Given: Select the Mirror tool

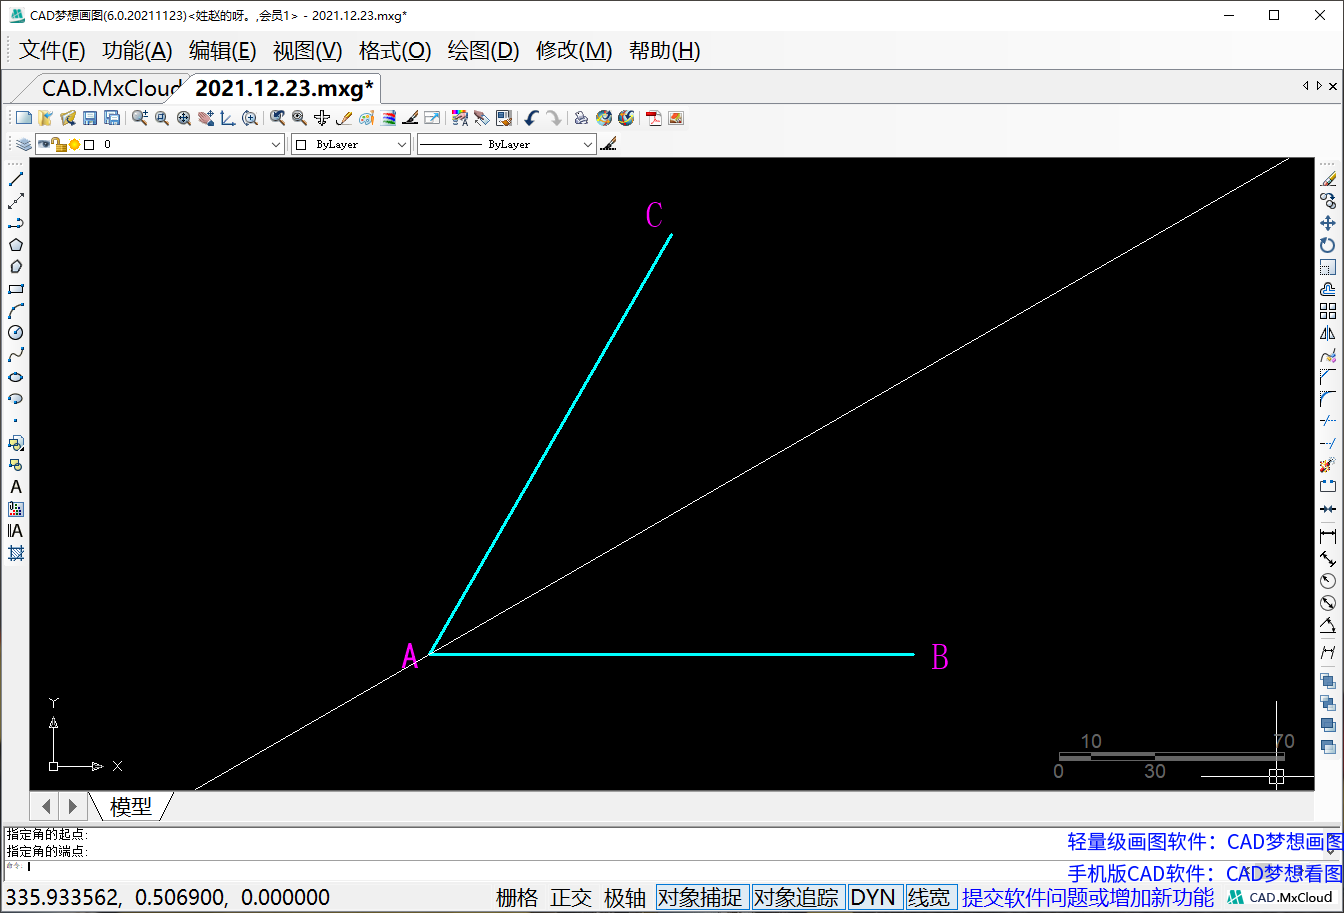Looking at the screenshot, I should click(x=1328, y=333).
